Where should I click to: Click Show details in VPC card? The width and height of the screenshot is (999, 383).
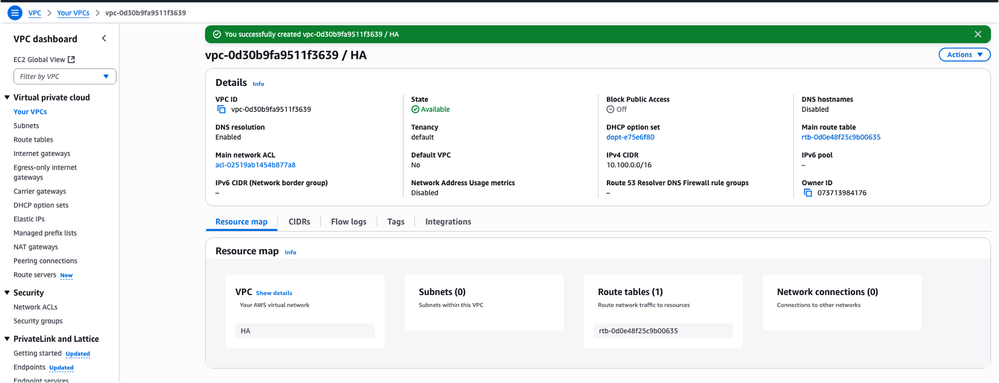[x=274, y=293]
